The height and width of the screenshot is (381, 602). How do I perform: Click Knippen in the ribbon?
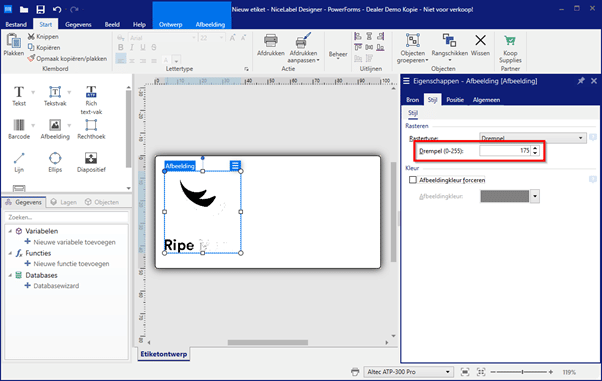click(43, 36)
